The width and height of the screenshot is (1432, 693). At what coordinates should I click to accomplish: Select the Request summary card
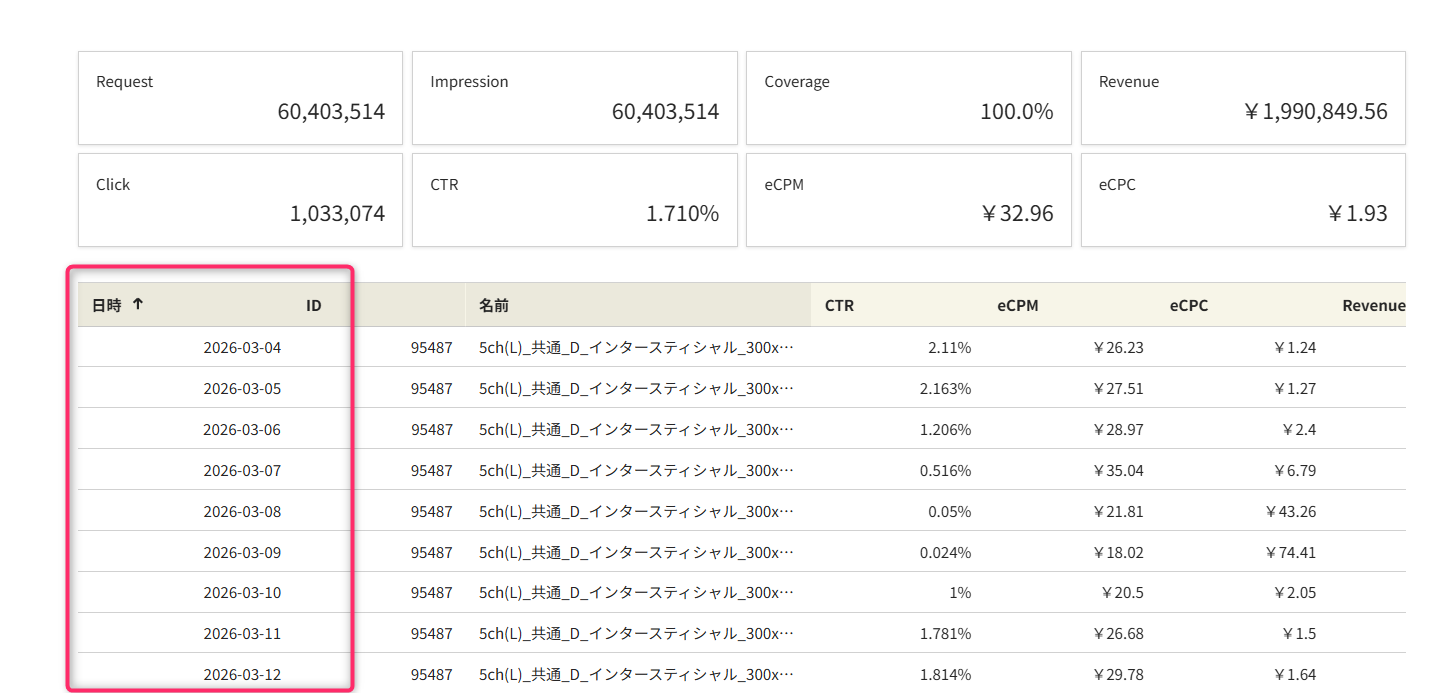click(240, 98)
